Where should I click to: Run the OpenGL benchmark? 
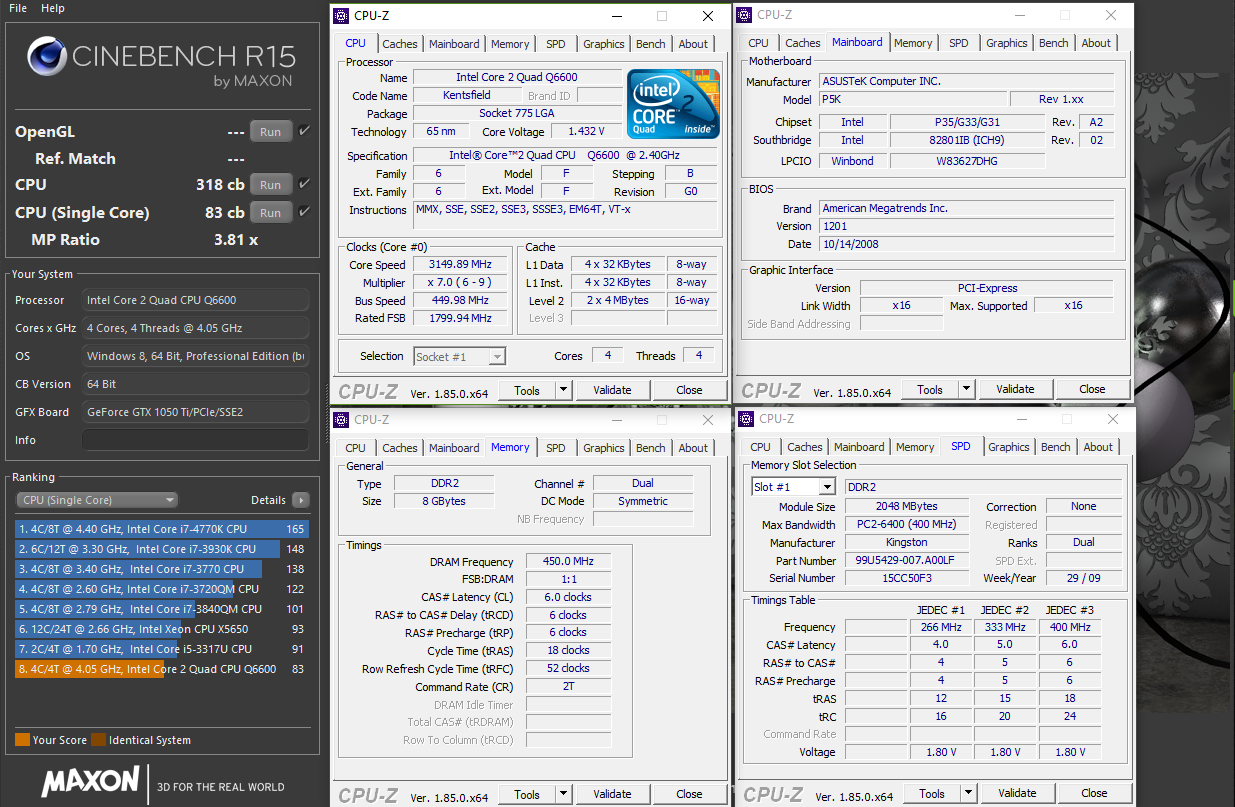coord(270,131)
